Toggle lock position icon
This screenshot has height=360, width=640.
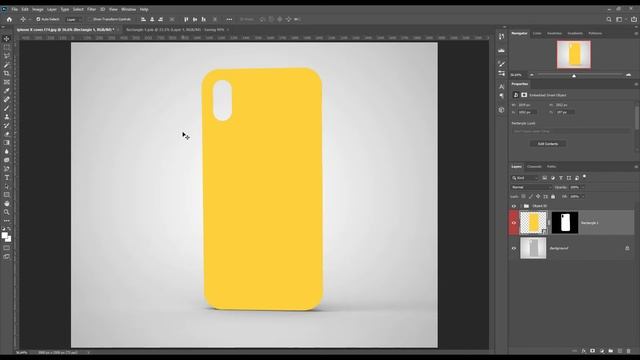tap(538, 196)
